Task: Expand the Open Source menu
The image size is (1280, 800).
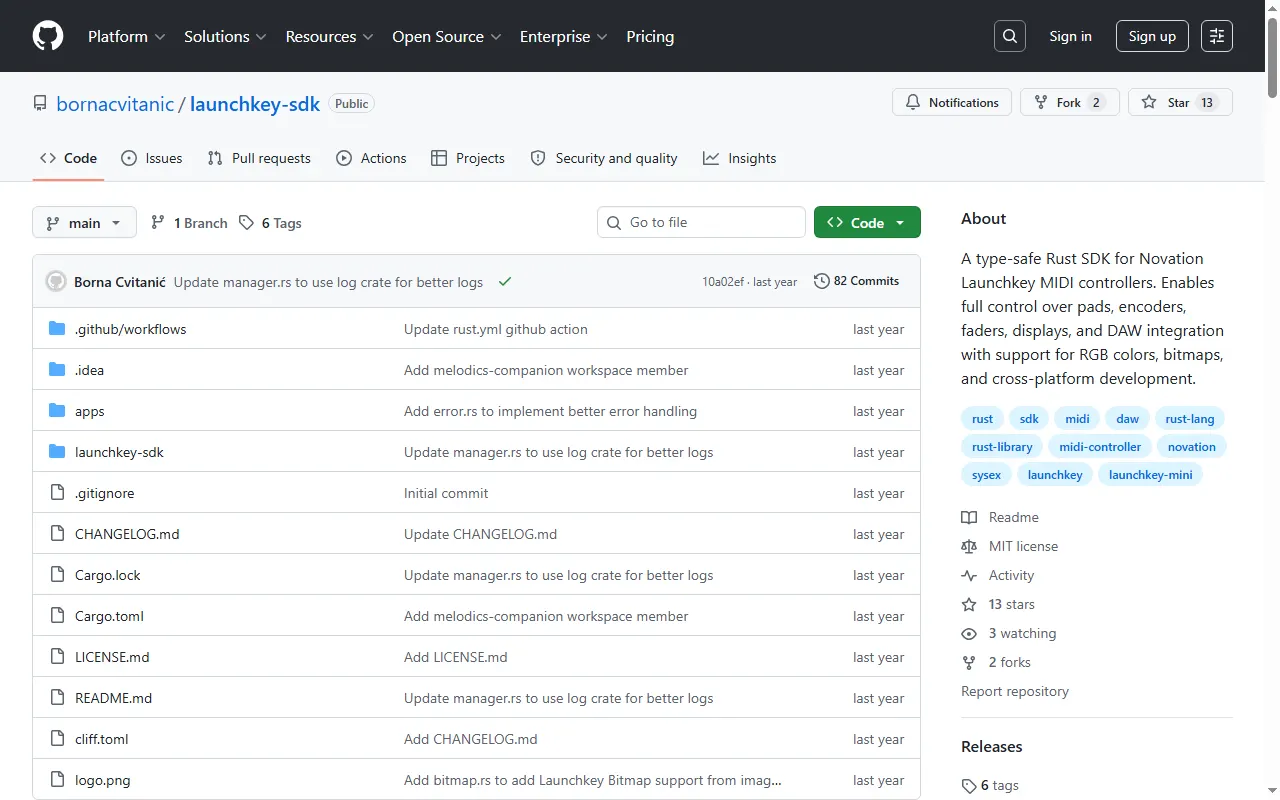Action: tap(447, 36)
